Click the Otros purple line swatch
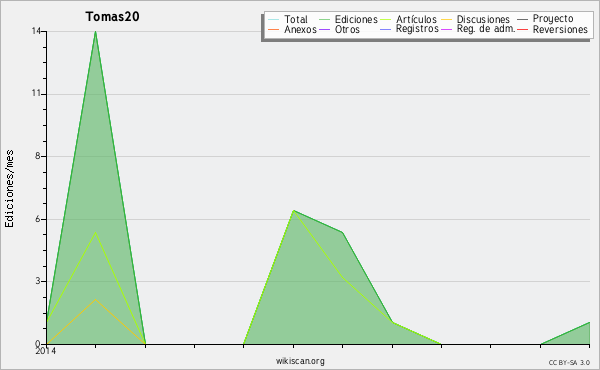 (324, 29)
